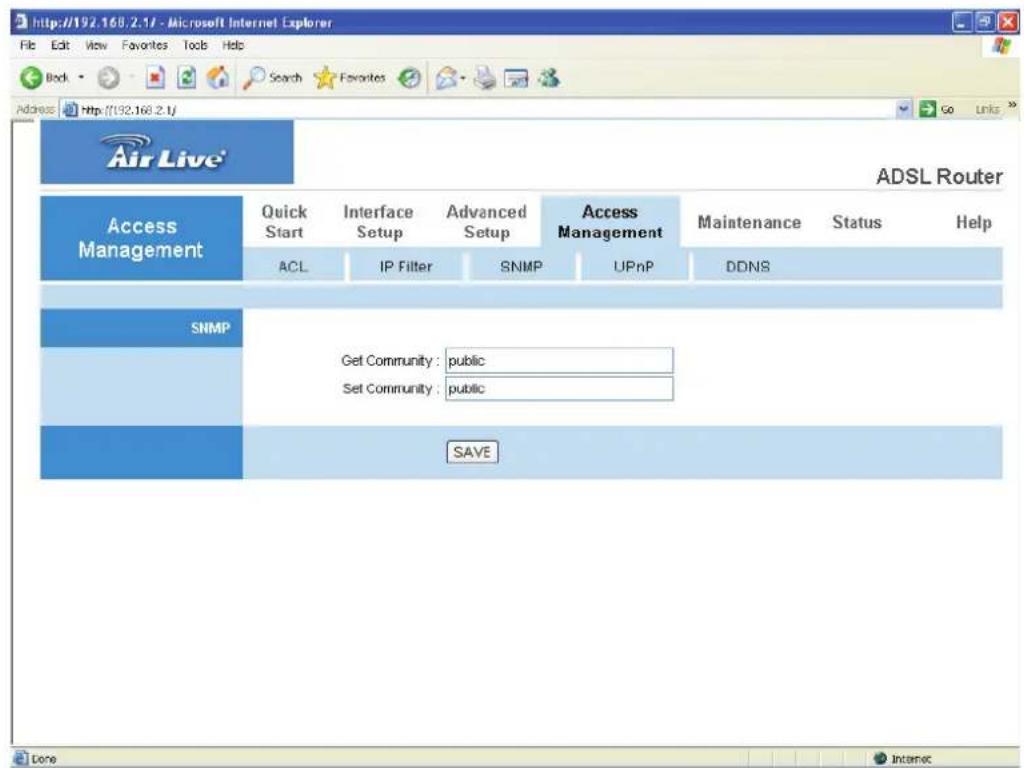Viewport: 1024px width, 768px height.
Task: Open the Edit menu
Action: (60, 45)
